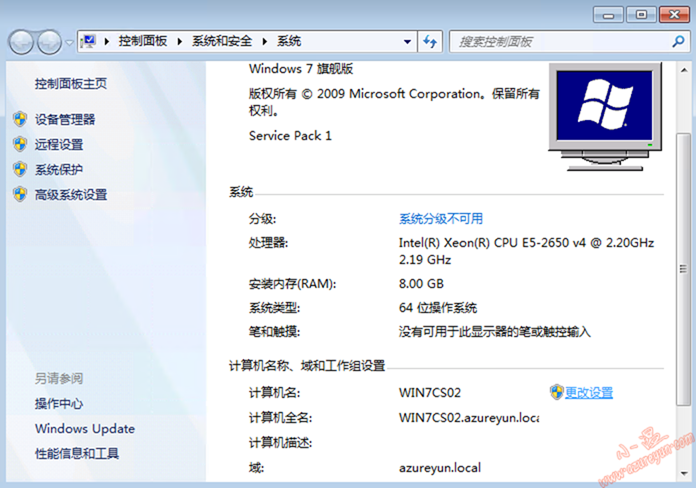Image resolution: width=696 pixels, height=488 pixels.
Task: Open the recent pages dropdown beside Forward
Action: pos(69,43)
